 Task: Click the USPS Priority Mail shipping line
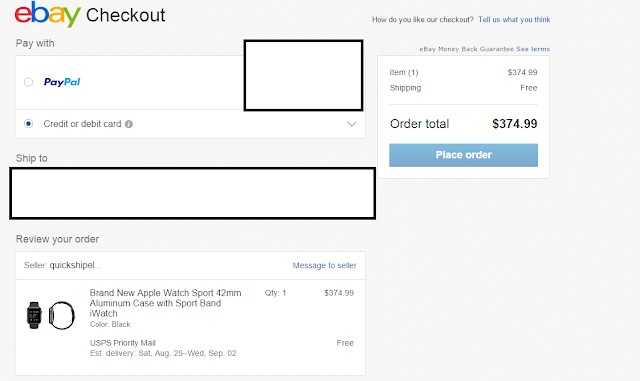(123, 343)
